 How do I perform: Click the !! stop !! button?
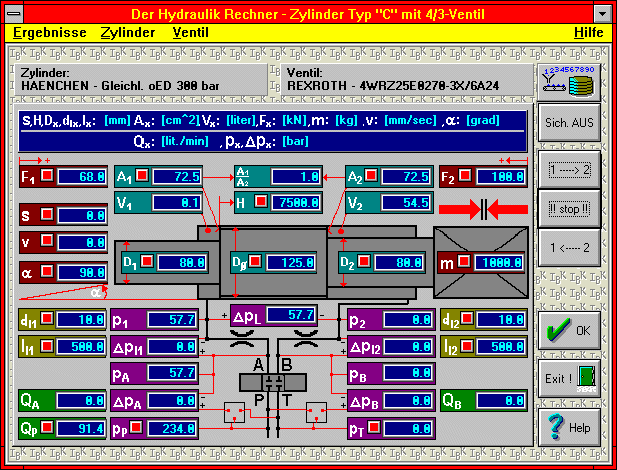click(569, 209)
